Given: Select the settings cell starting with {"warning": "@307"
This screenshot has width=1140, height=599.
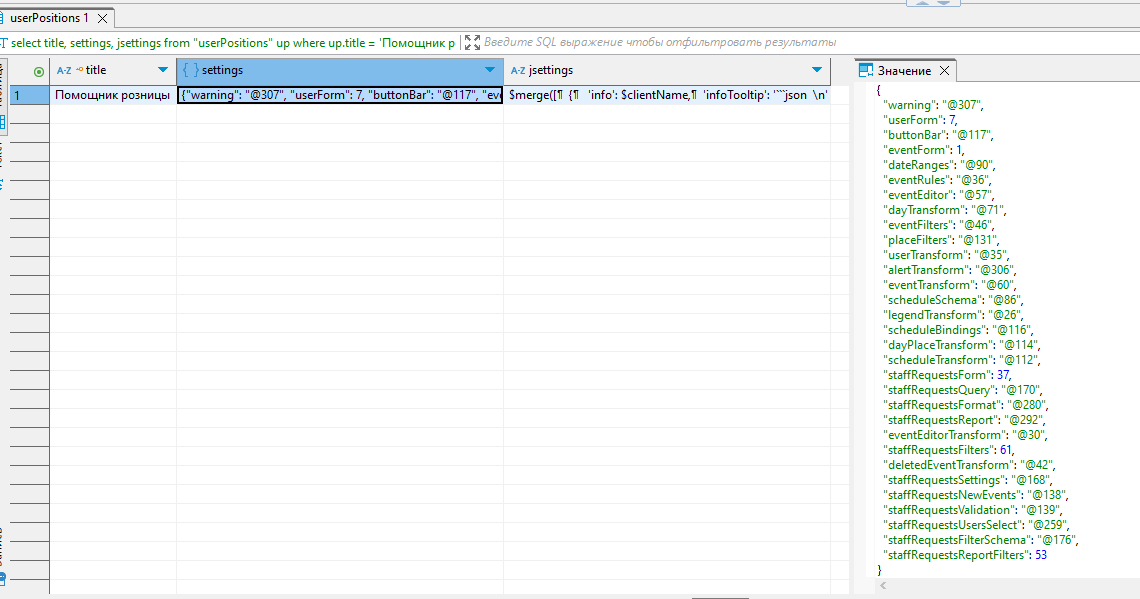Looking at the screenshot, I should pos(340,95).
